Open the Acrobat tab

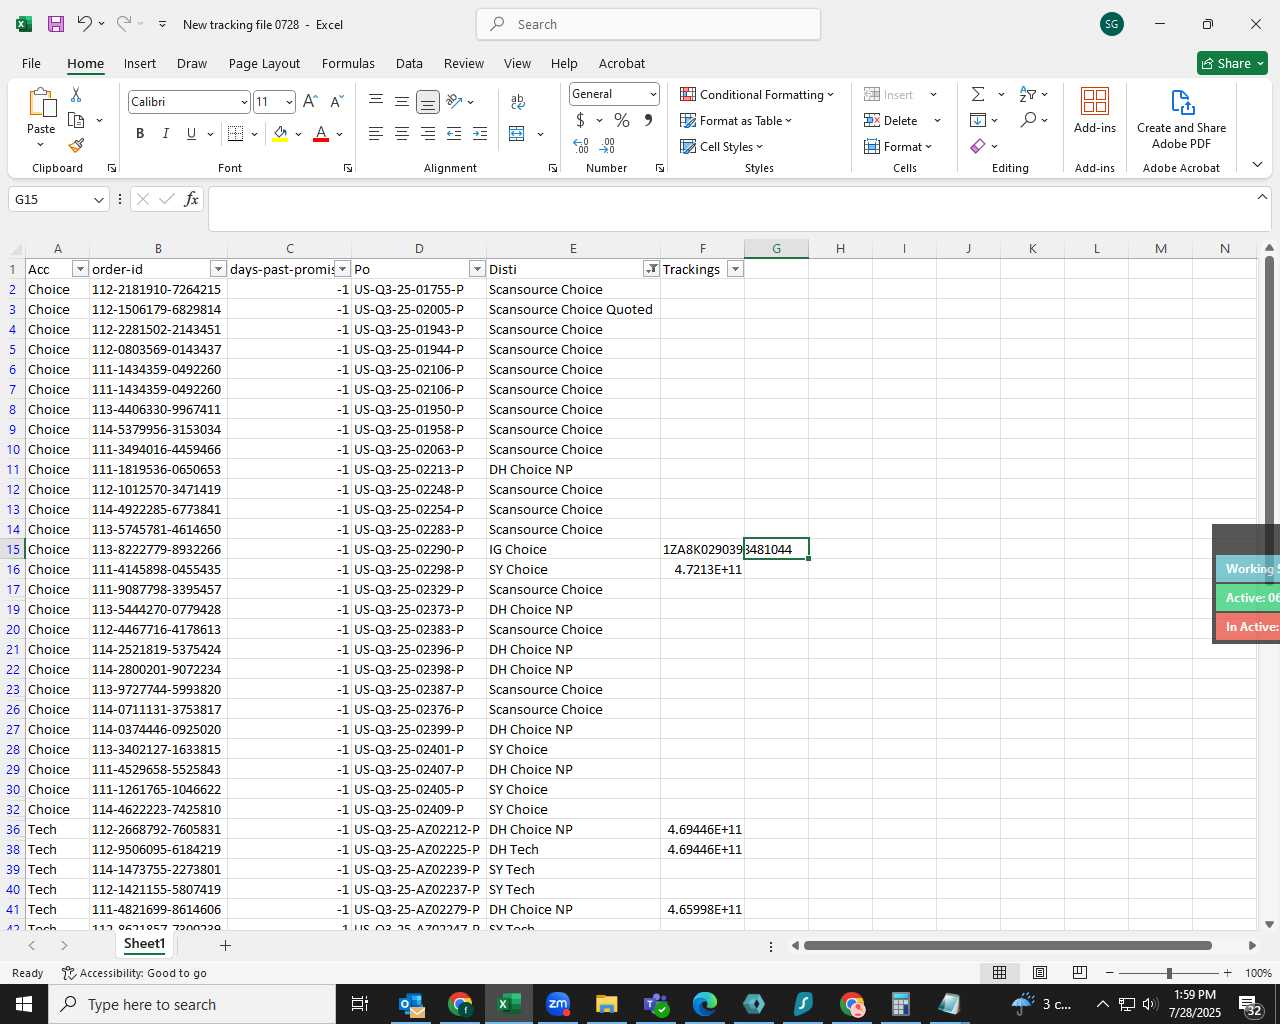tap(622, 63)
